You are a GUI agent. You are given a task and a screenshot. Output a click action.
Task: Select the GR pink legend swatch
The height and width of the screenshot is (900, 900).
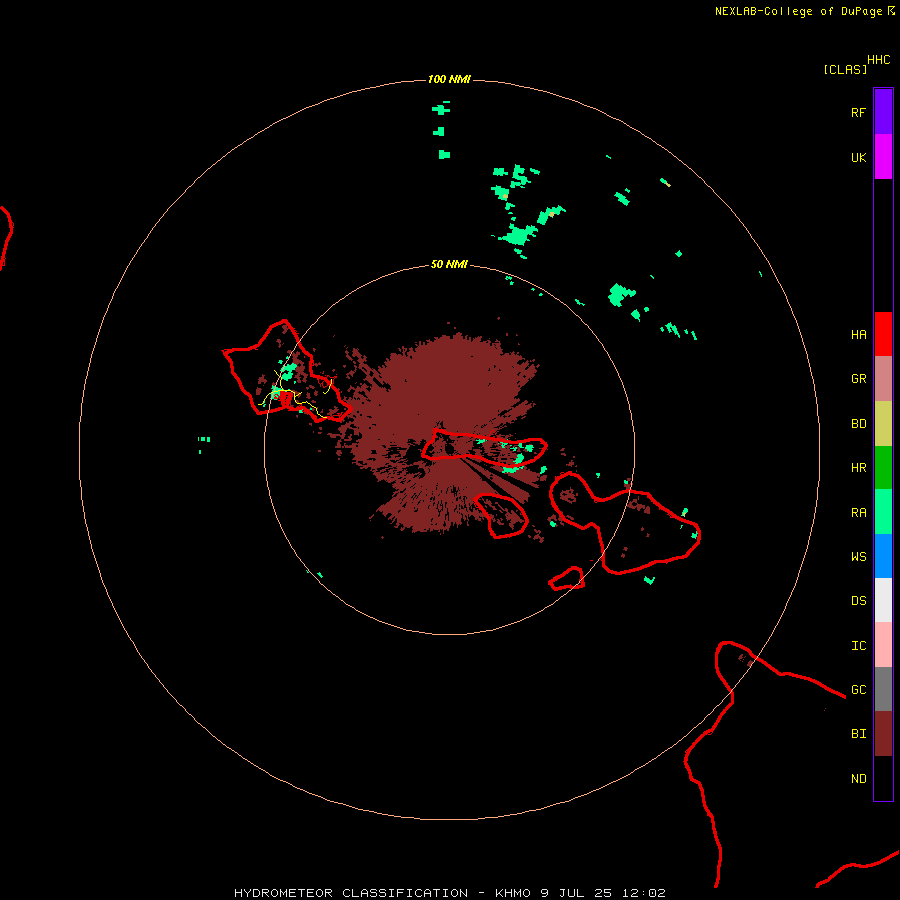pos(883,379)
